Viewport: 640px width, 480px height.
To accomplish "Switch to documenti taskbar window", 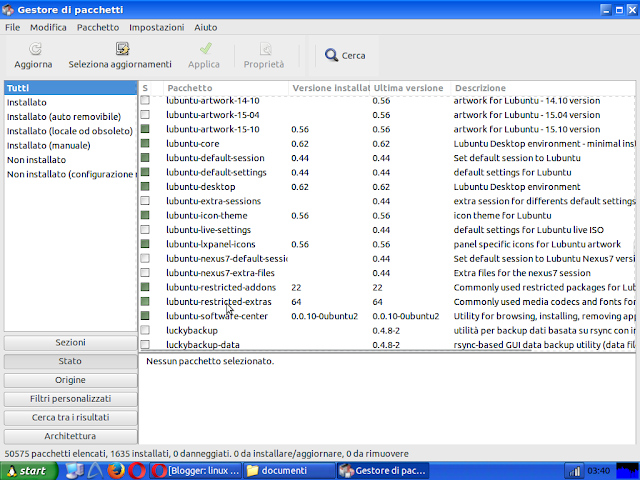I will [x=289, y=471].
